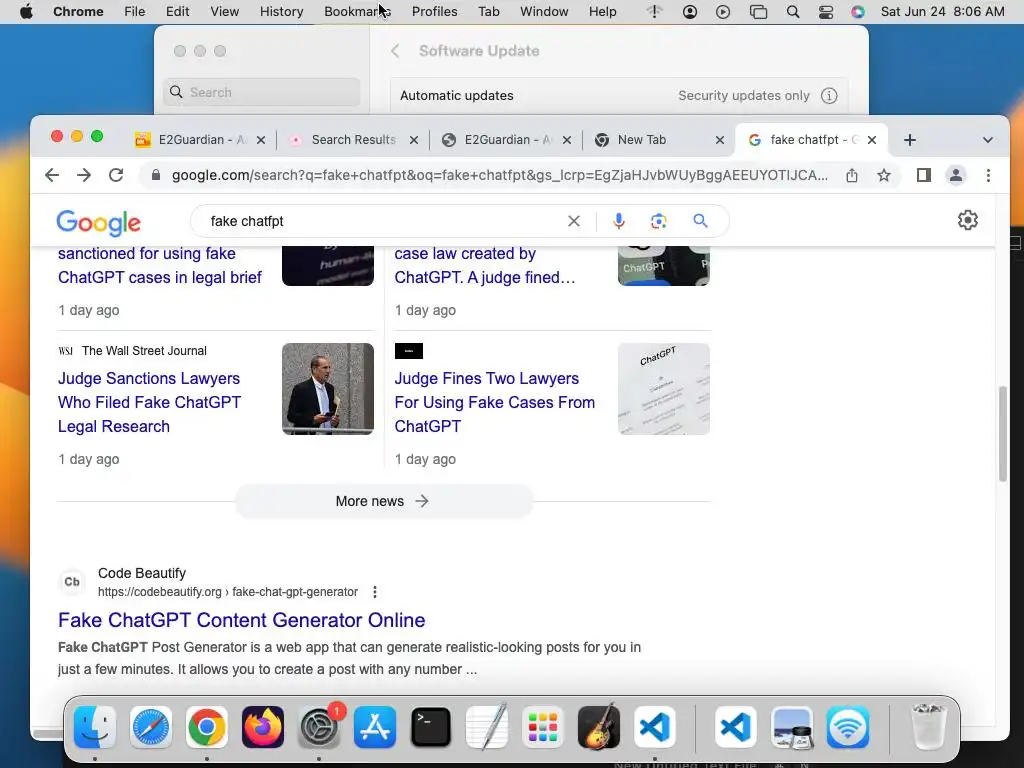Open Trash in the Dock
Screen dimensions: 1024x768
(928, 727)
